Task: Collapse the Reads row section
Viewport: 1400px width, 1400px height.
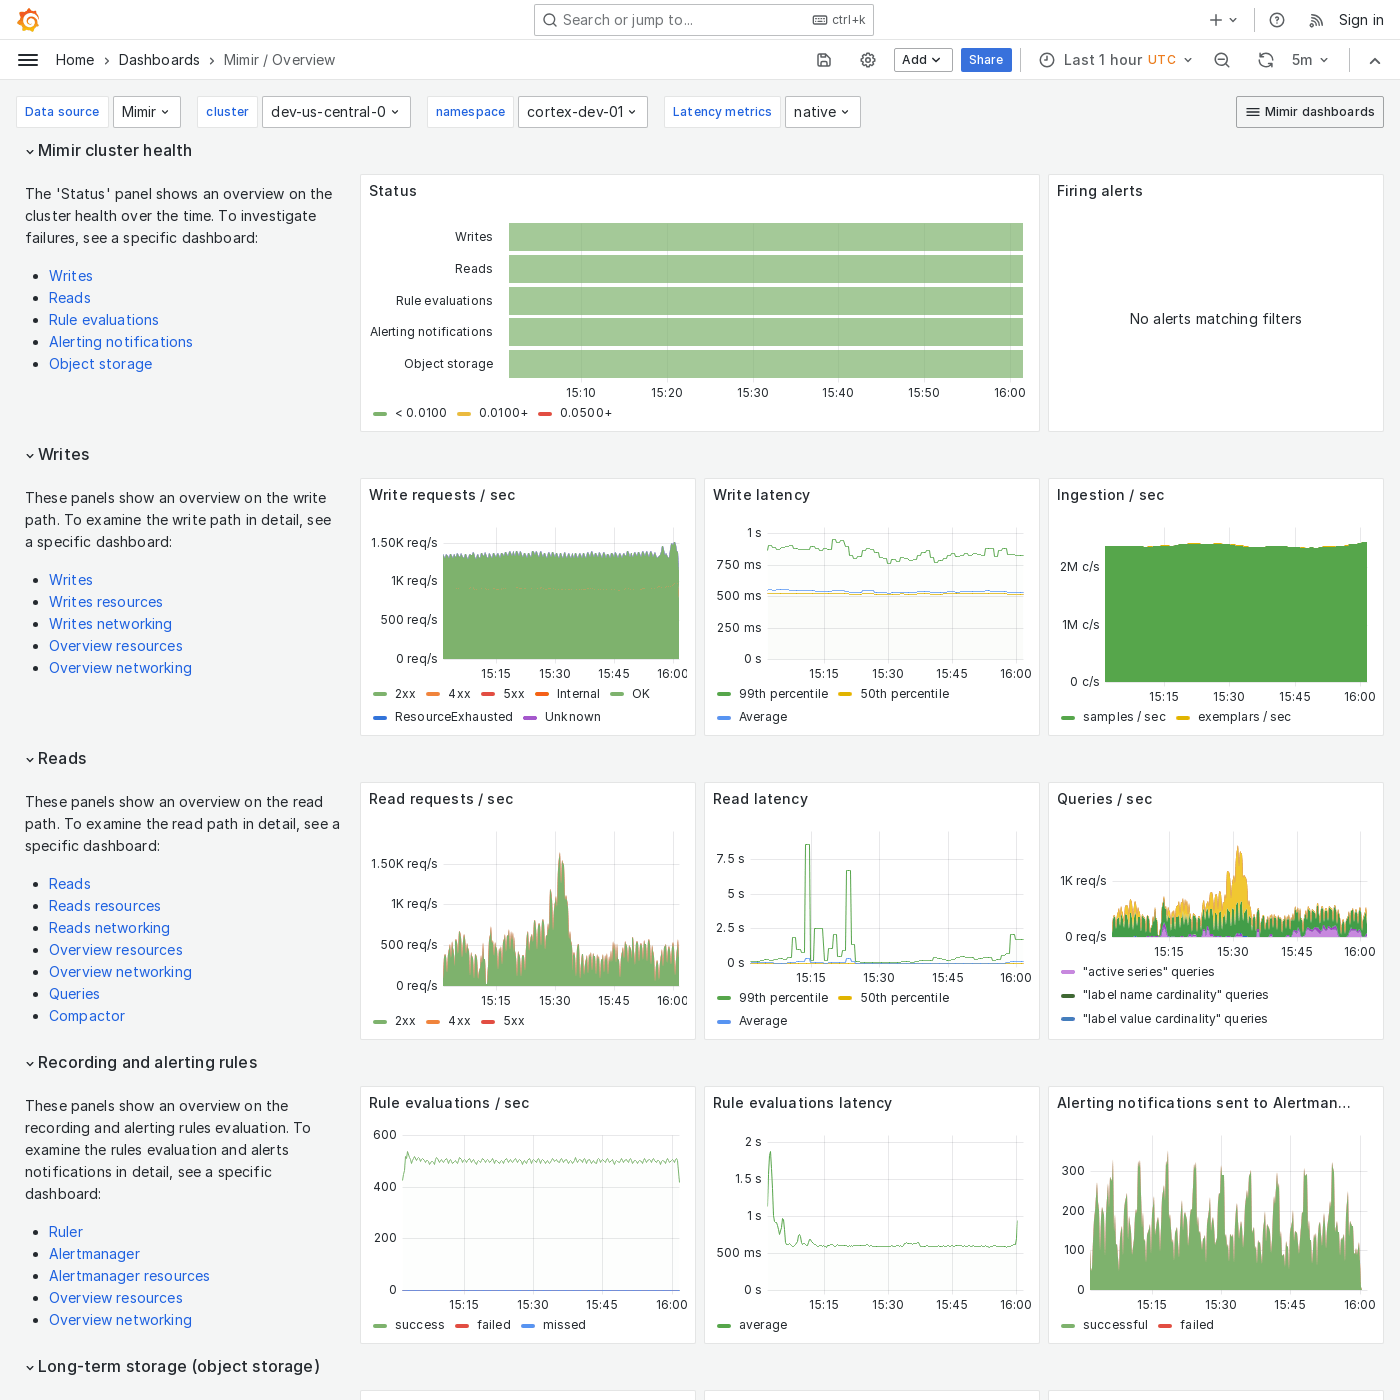Action: (x=56, y=758)
